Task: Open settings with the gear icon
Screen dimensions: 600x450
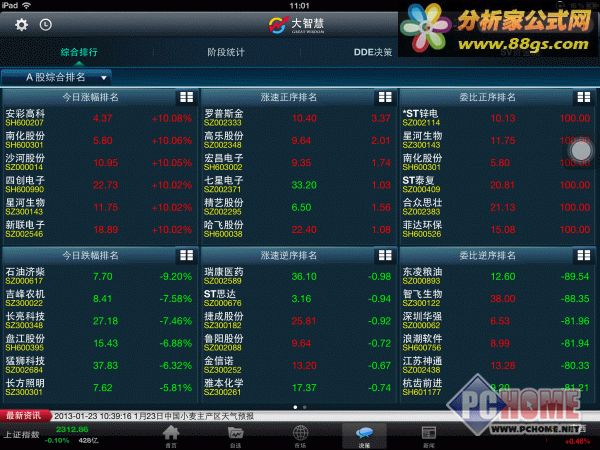Action: pyautogui.click(x=21, y=25)
